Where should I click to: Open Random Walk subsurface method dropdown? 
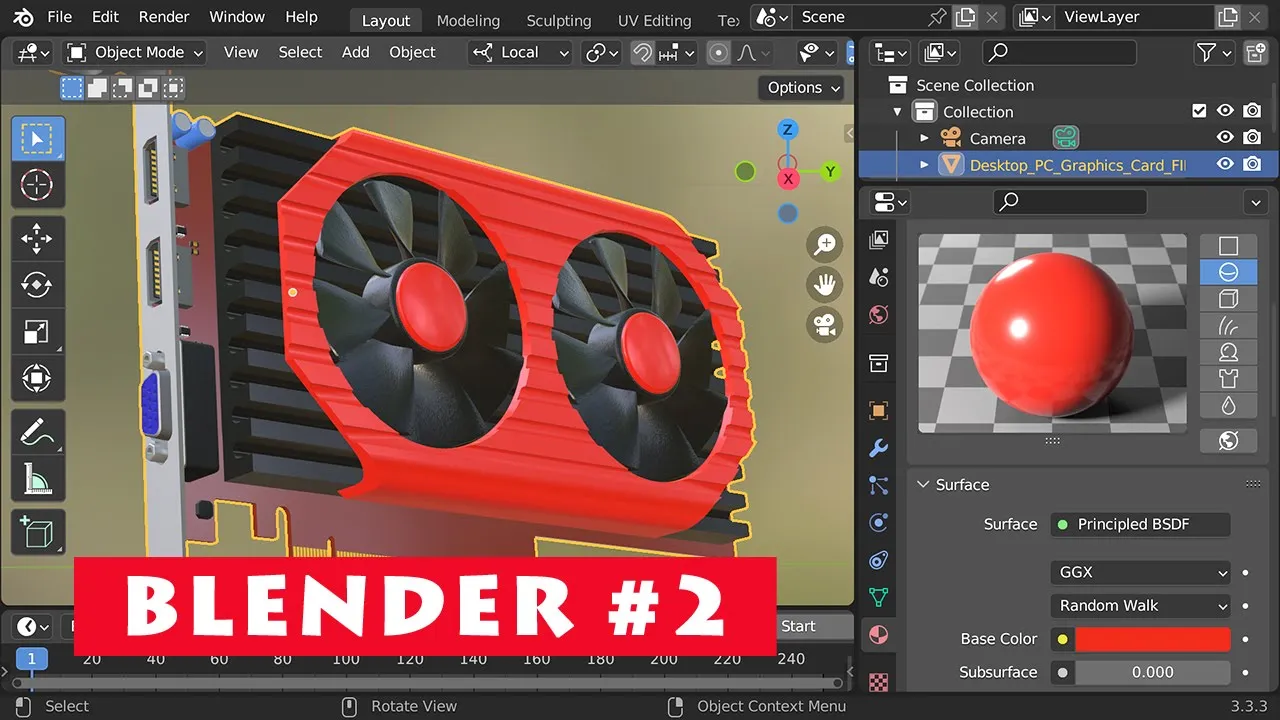[1141, 606]
